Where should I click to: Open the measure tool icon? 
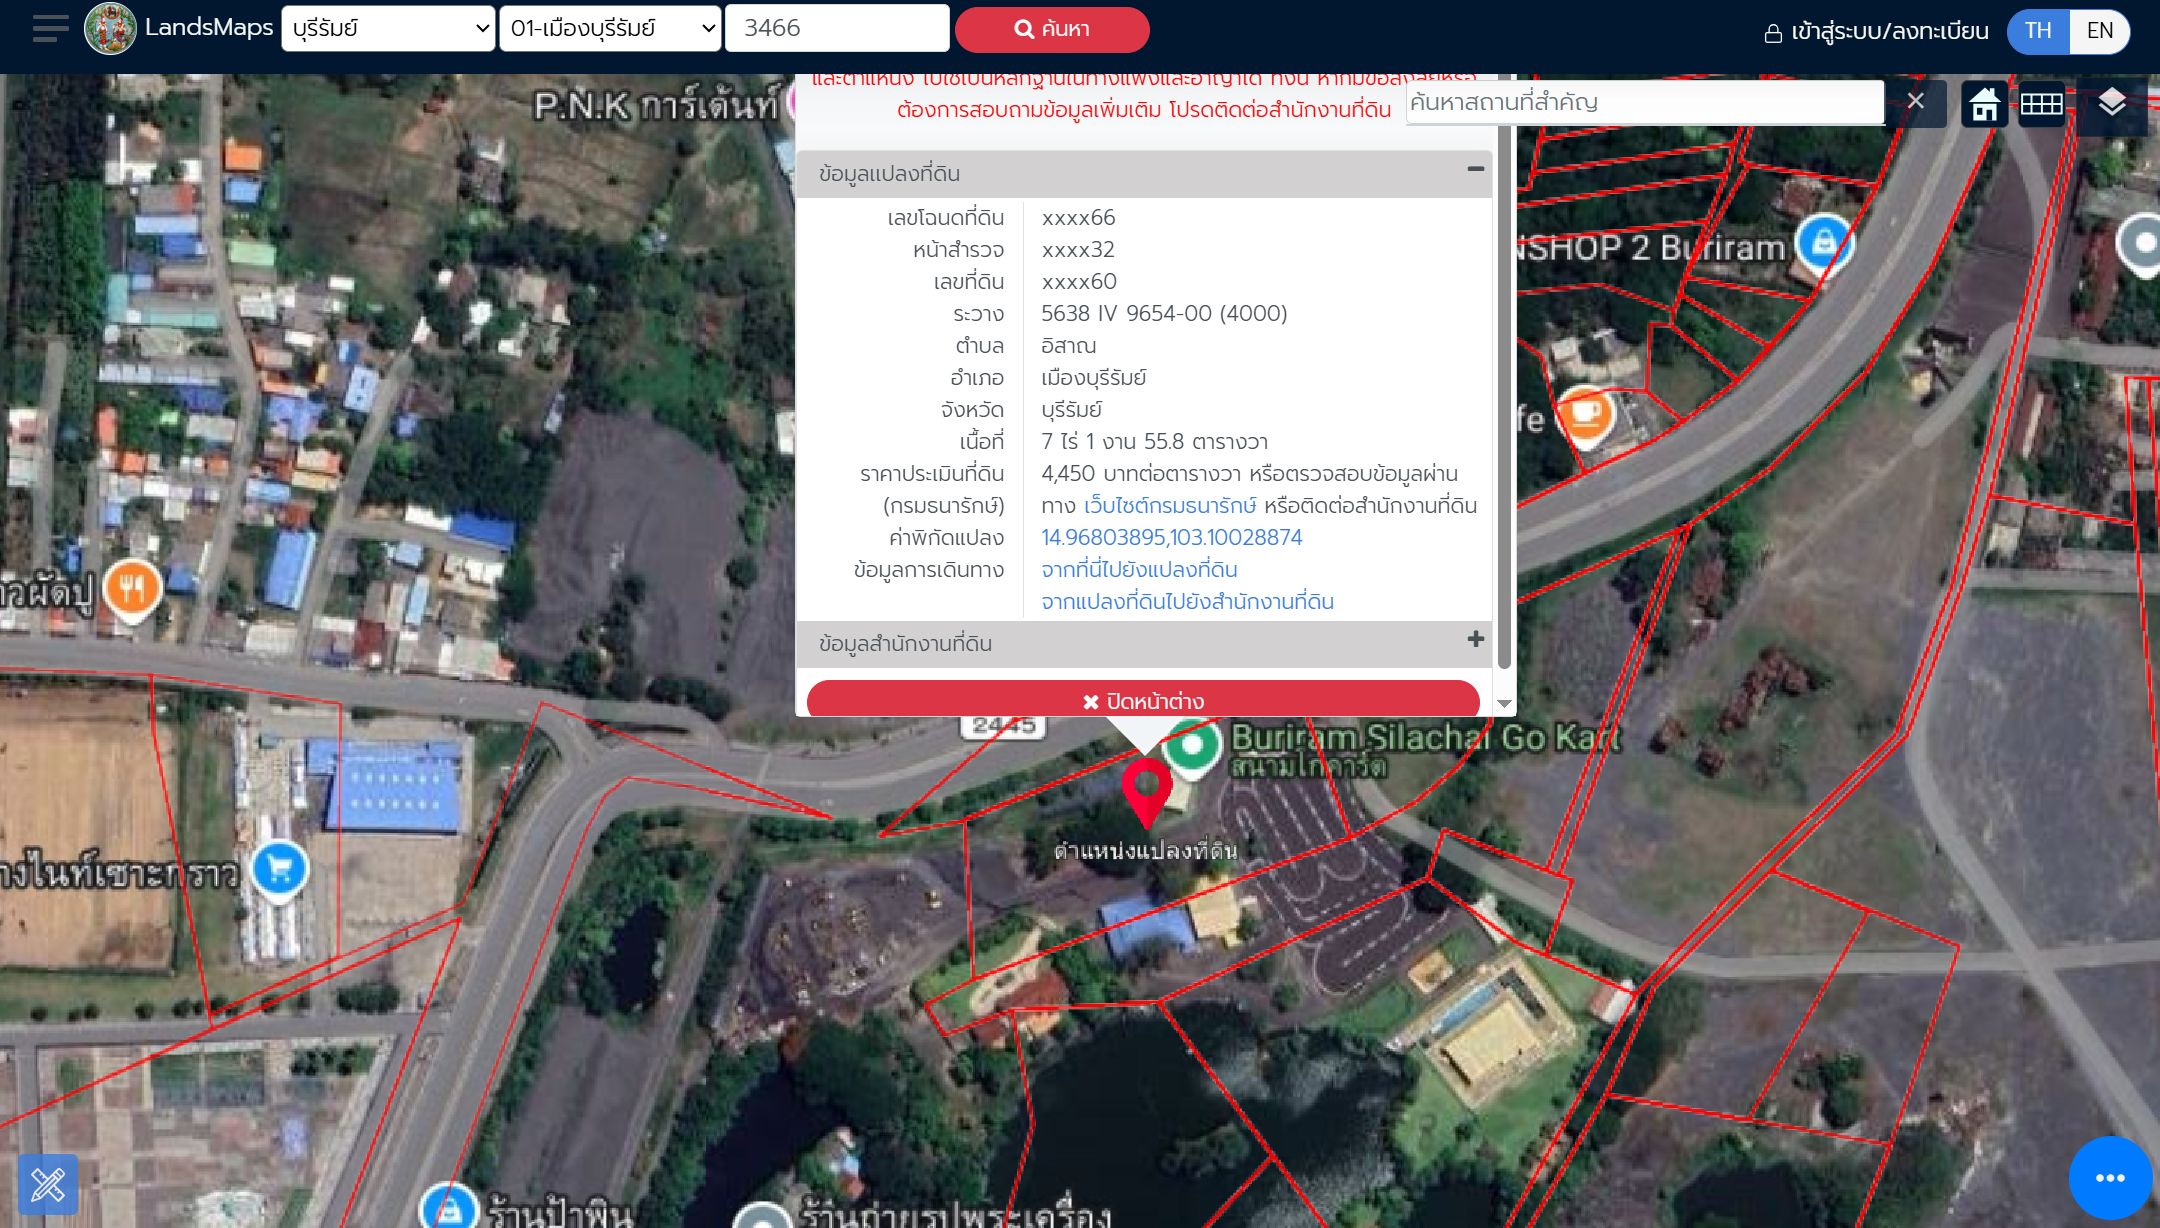coord(47,1185)
